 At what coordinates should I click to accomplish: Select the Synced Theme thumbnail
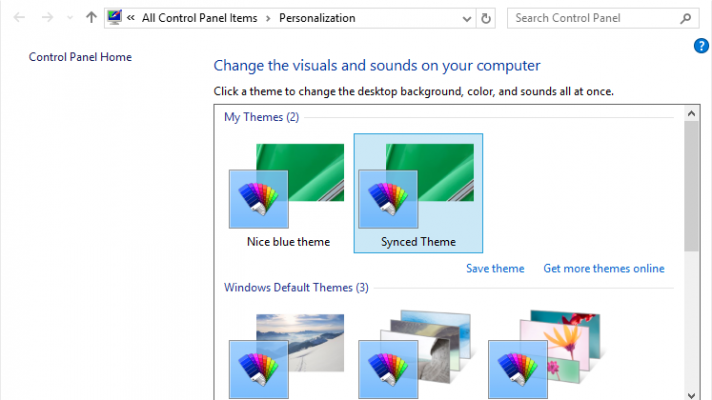[418, 190]
